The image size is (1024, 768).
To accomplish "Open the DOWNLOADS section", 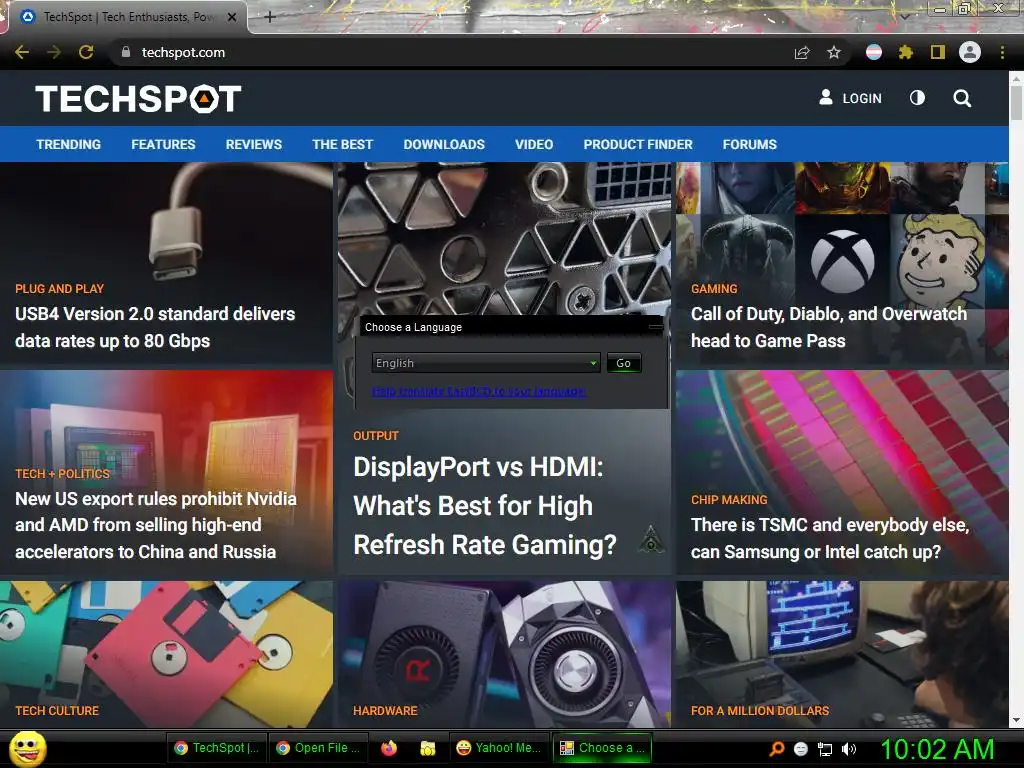I will [444, 144].
